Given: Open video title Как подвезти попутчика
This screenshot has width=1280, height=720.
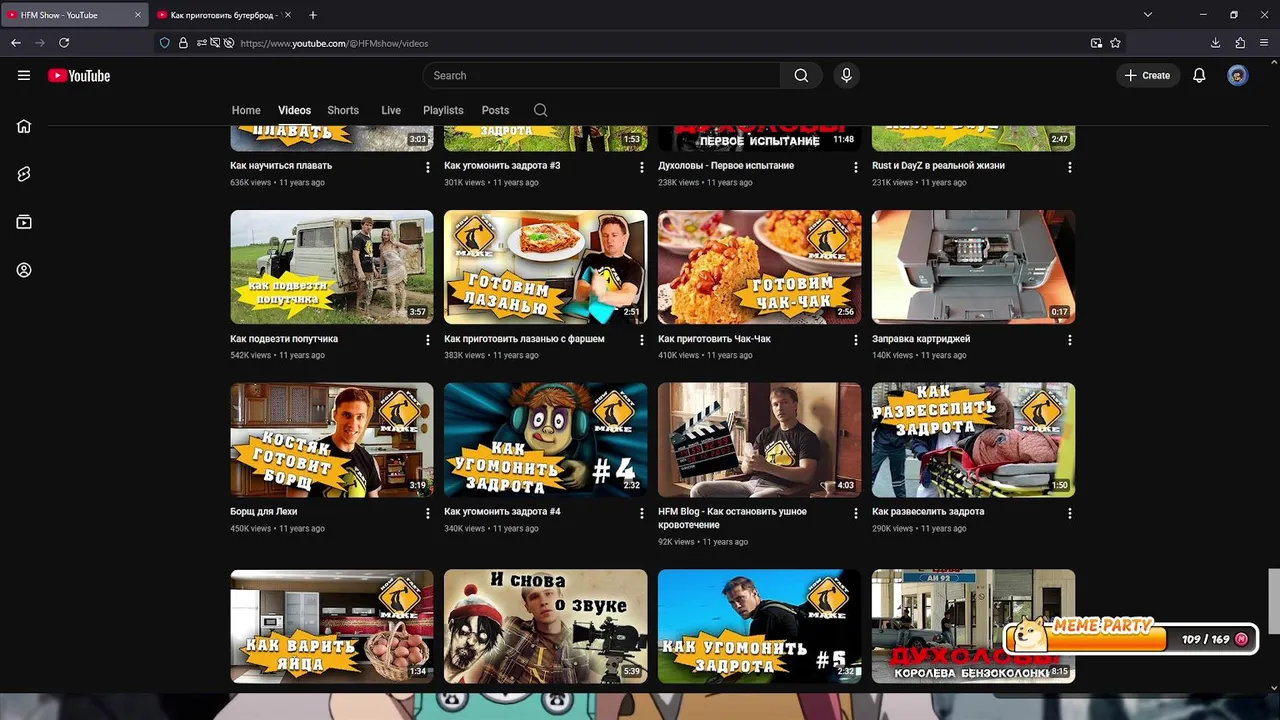Looking at the screenshot, I should pos(284,338).
